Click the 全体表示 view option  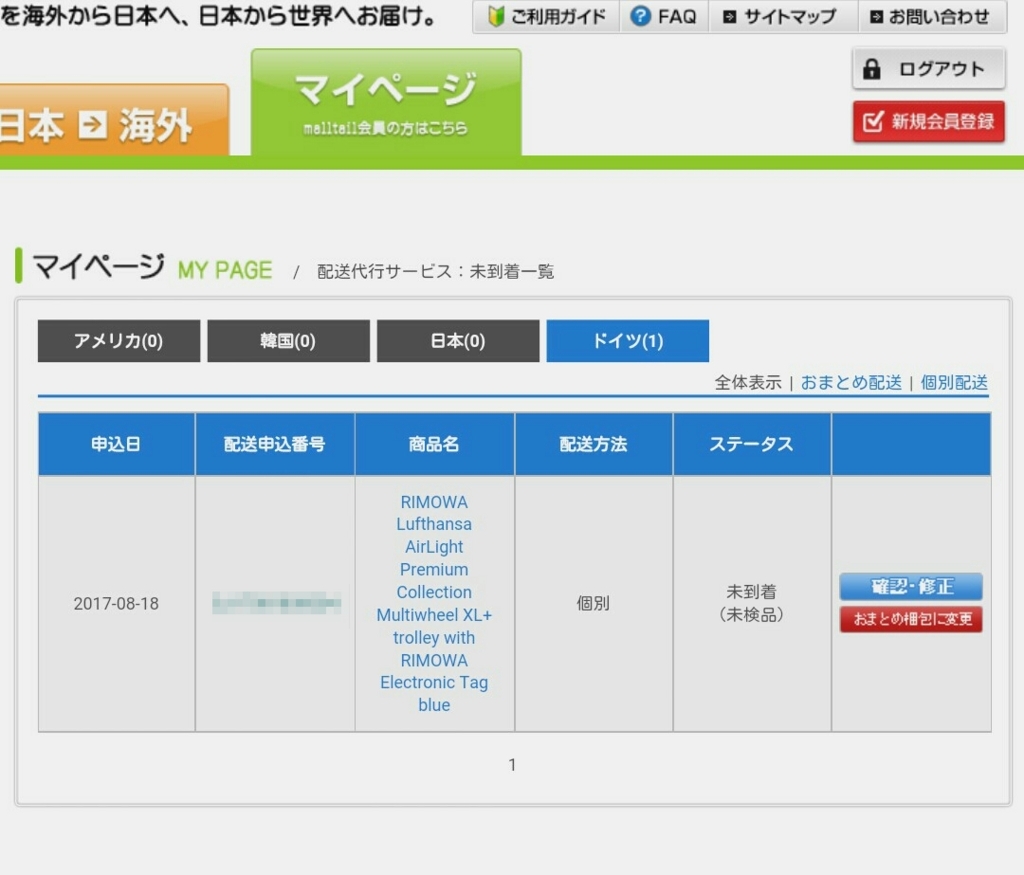748,383
